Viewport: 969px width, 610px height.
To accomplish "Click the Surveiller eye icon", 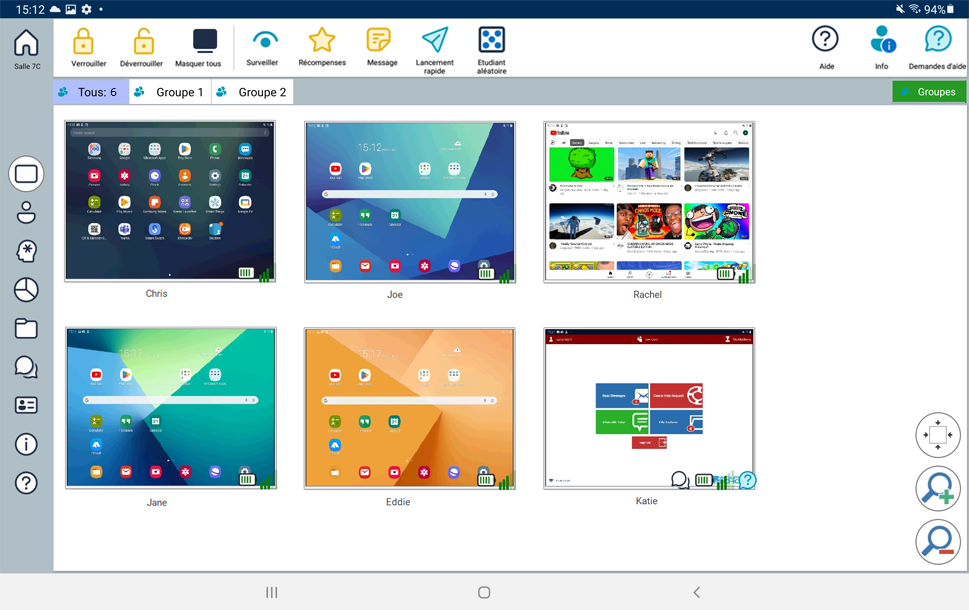I will coord(264,41).
